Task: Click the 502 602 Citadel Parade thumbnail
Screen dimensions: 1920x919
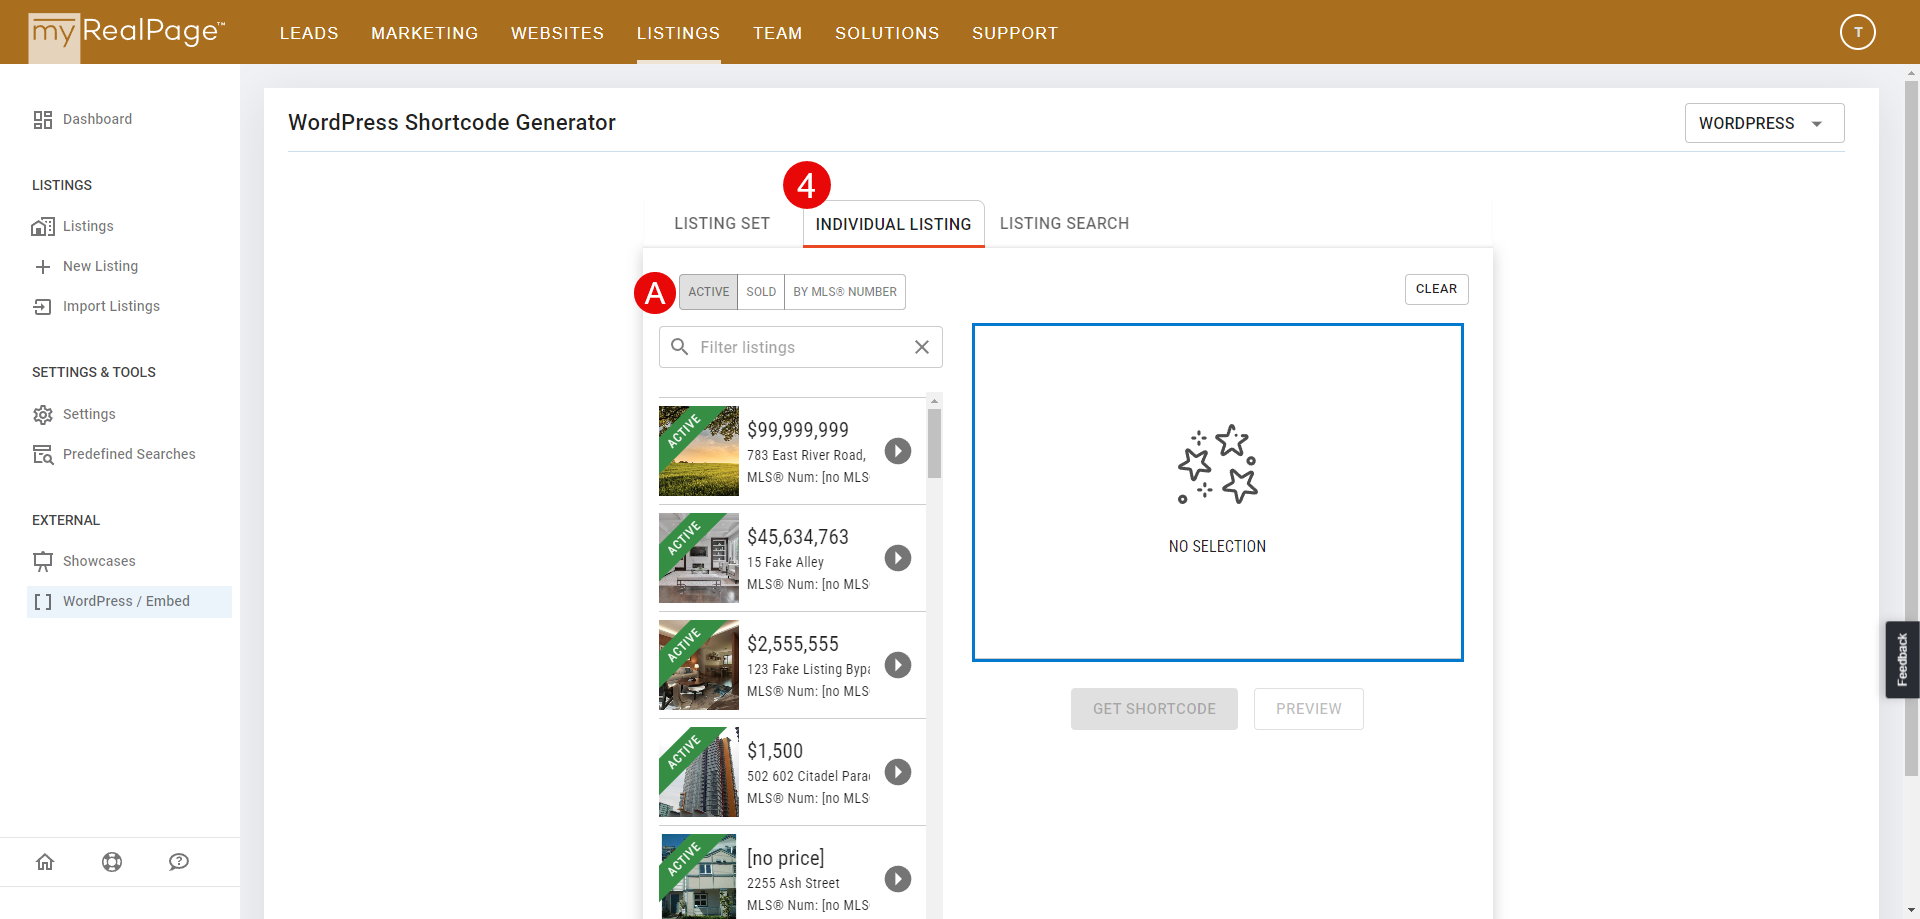Action: (699, 772)
